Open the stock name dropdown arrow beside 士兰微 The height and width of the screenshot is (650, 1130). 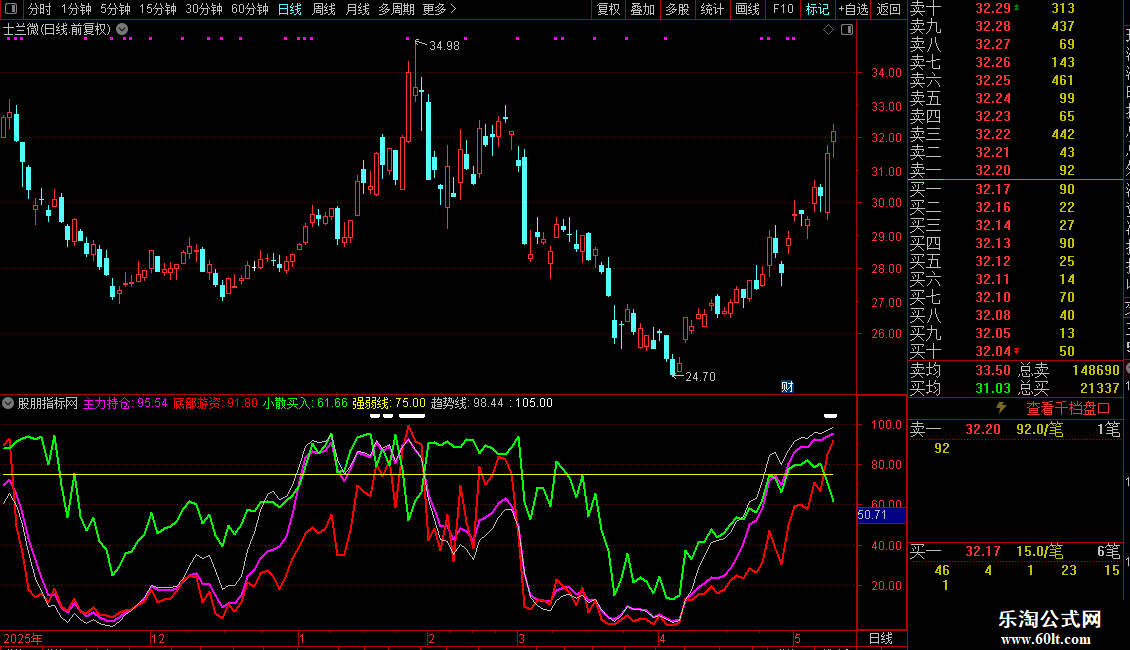tap(123, 30)
